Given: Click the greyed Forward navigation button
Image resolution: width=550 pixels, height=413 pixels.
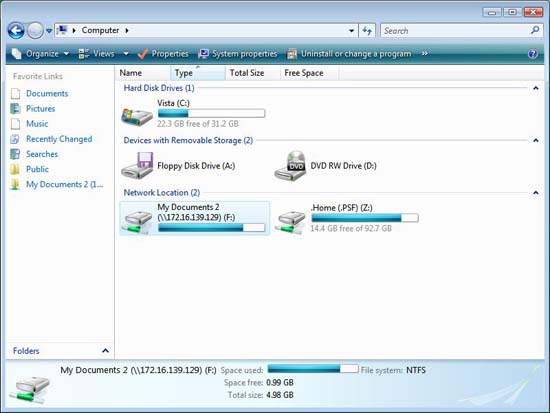Looking at the screenshot, I should 35,31.
